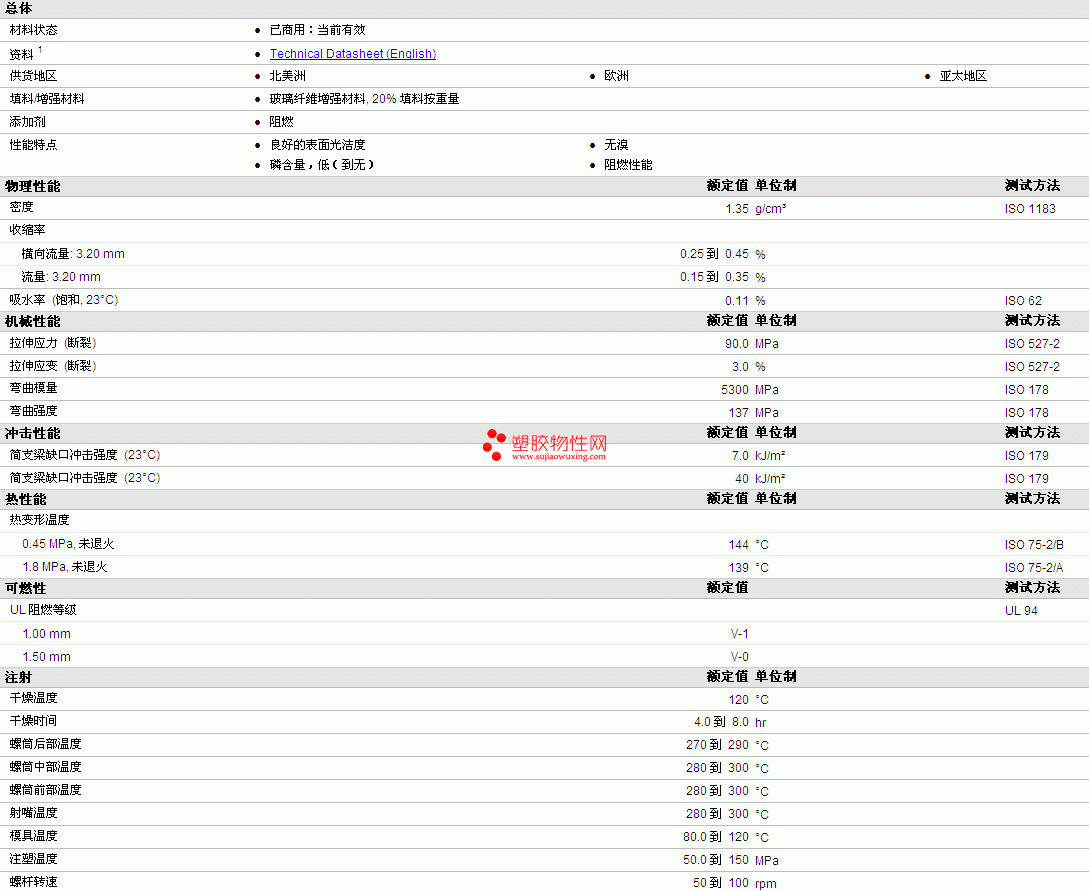
Task: Click the 1.50 mm thickness label
Action: click(x=47, y=657)
